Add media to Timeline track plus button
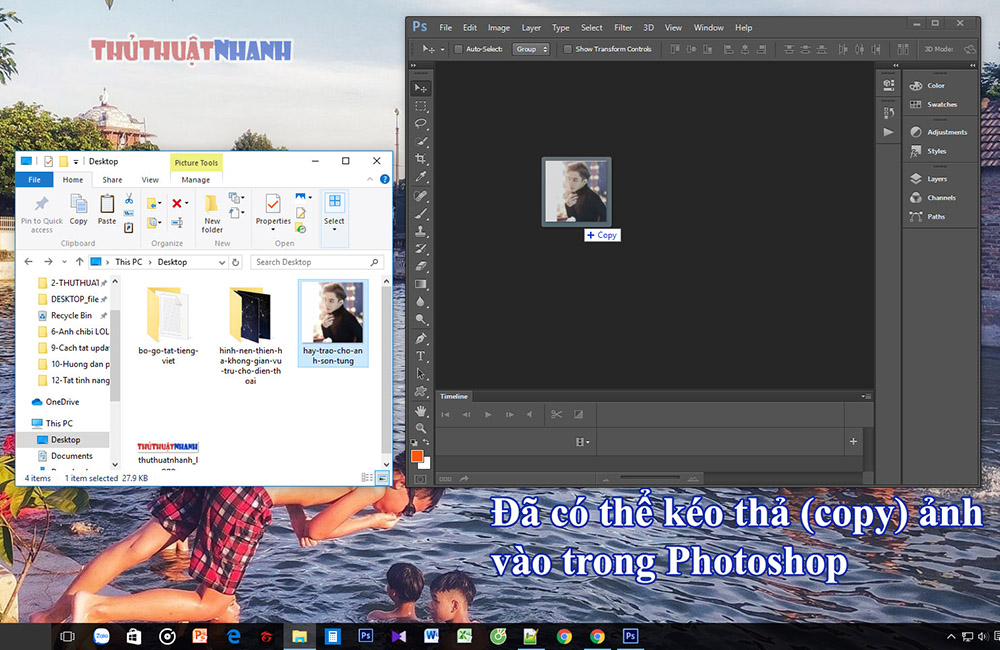This screenshot has height=650, width=1000. coord(853,441)
